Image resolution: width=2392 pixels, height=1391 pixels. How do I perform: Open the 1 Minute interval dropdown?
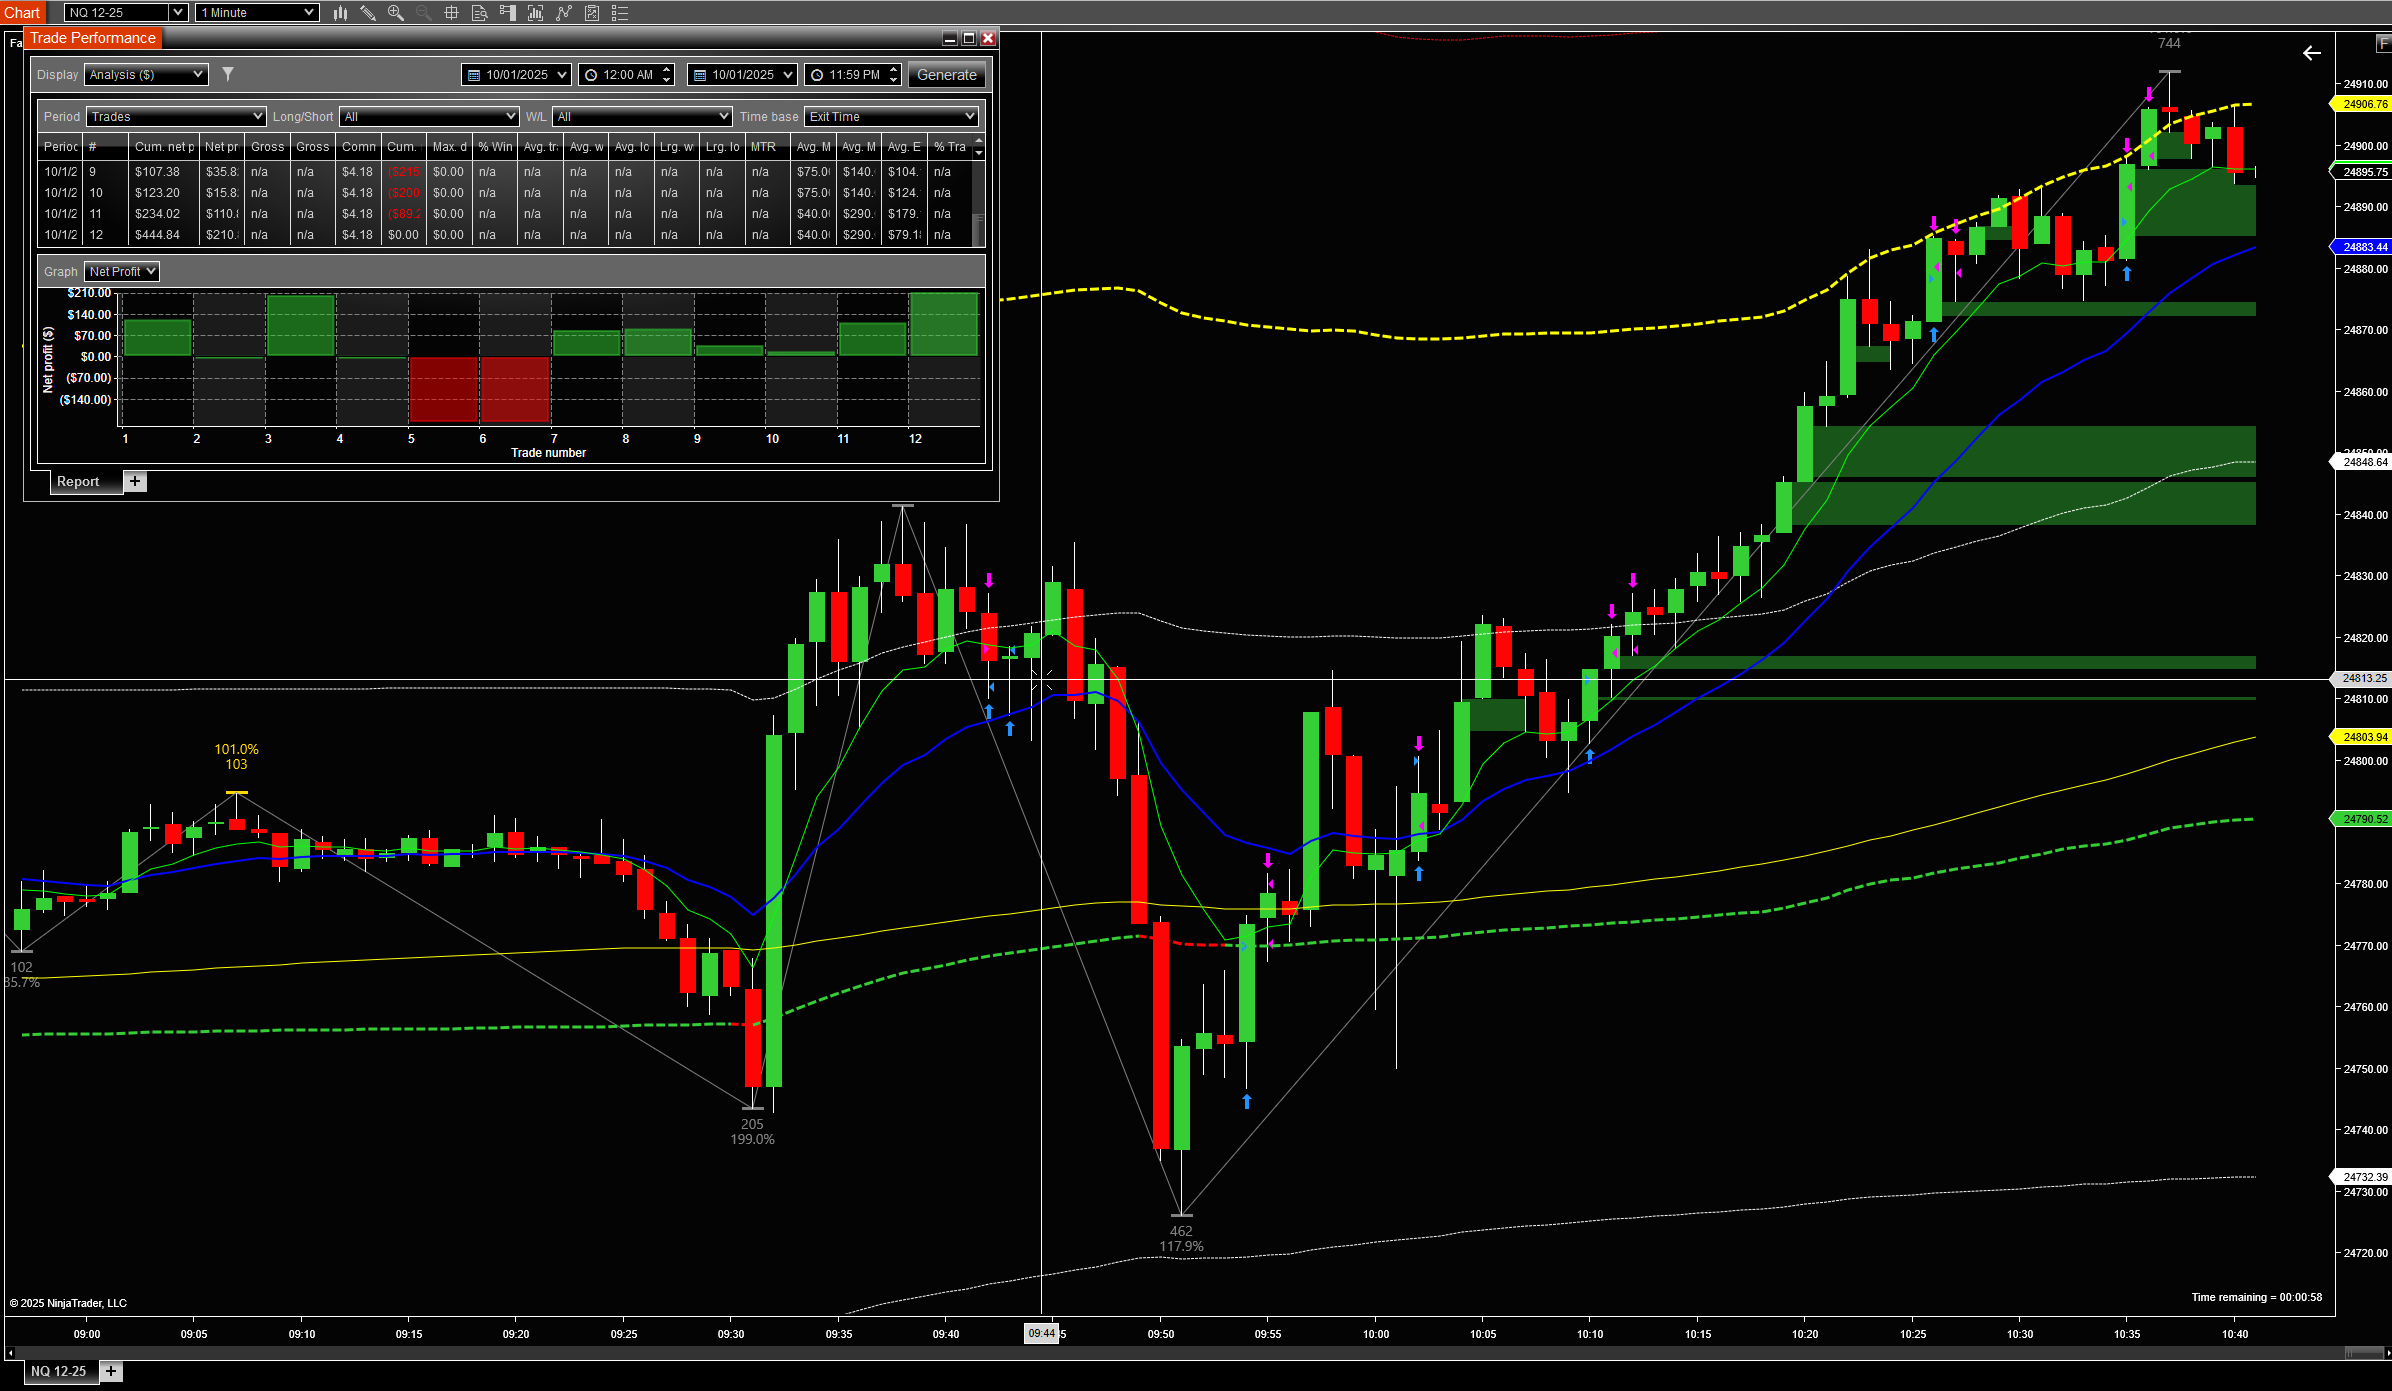click(x=309, y=13)
